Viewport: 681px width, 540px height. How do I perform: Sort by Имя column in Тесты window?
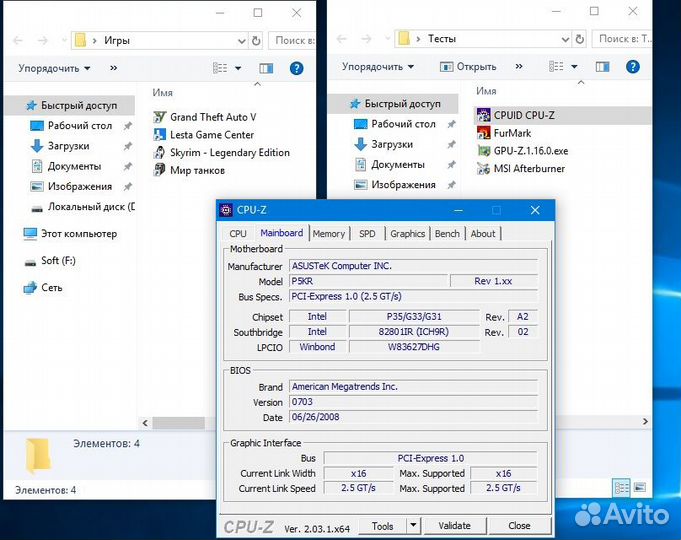point(486,91)
